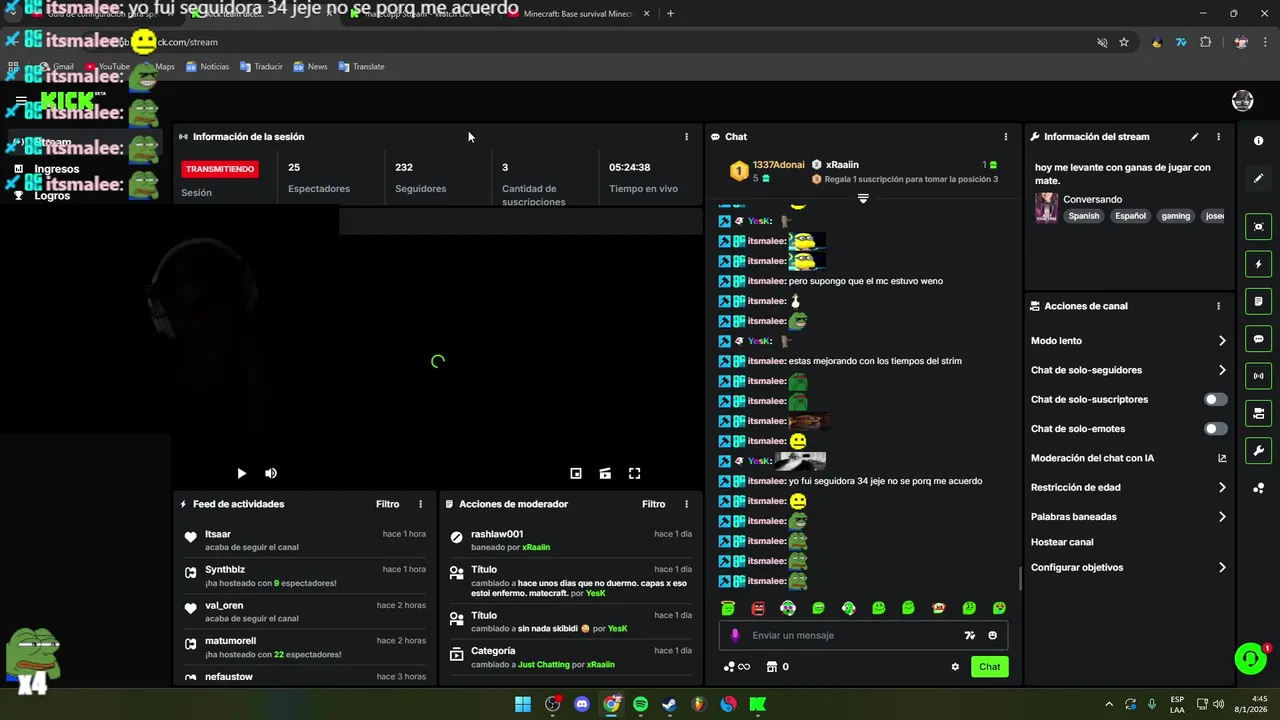Click the gaming stream tag
The image size is (1280, 720).
1175,216
